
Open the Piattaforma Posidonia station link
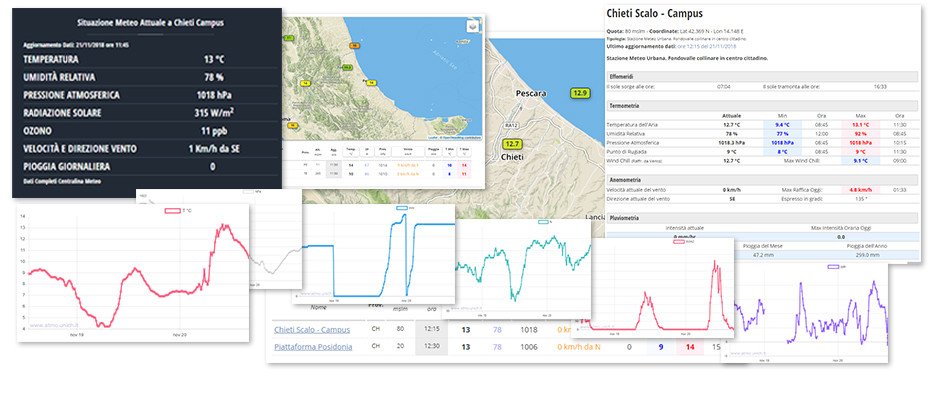[x=313, y=347]
